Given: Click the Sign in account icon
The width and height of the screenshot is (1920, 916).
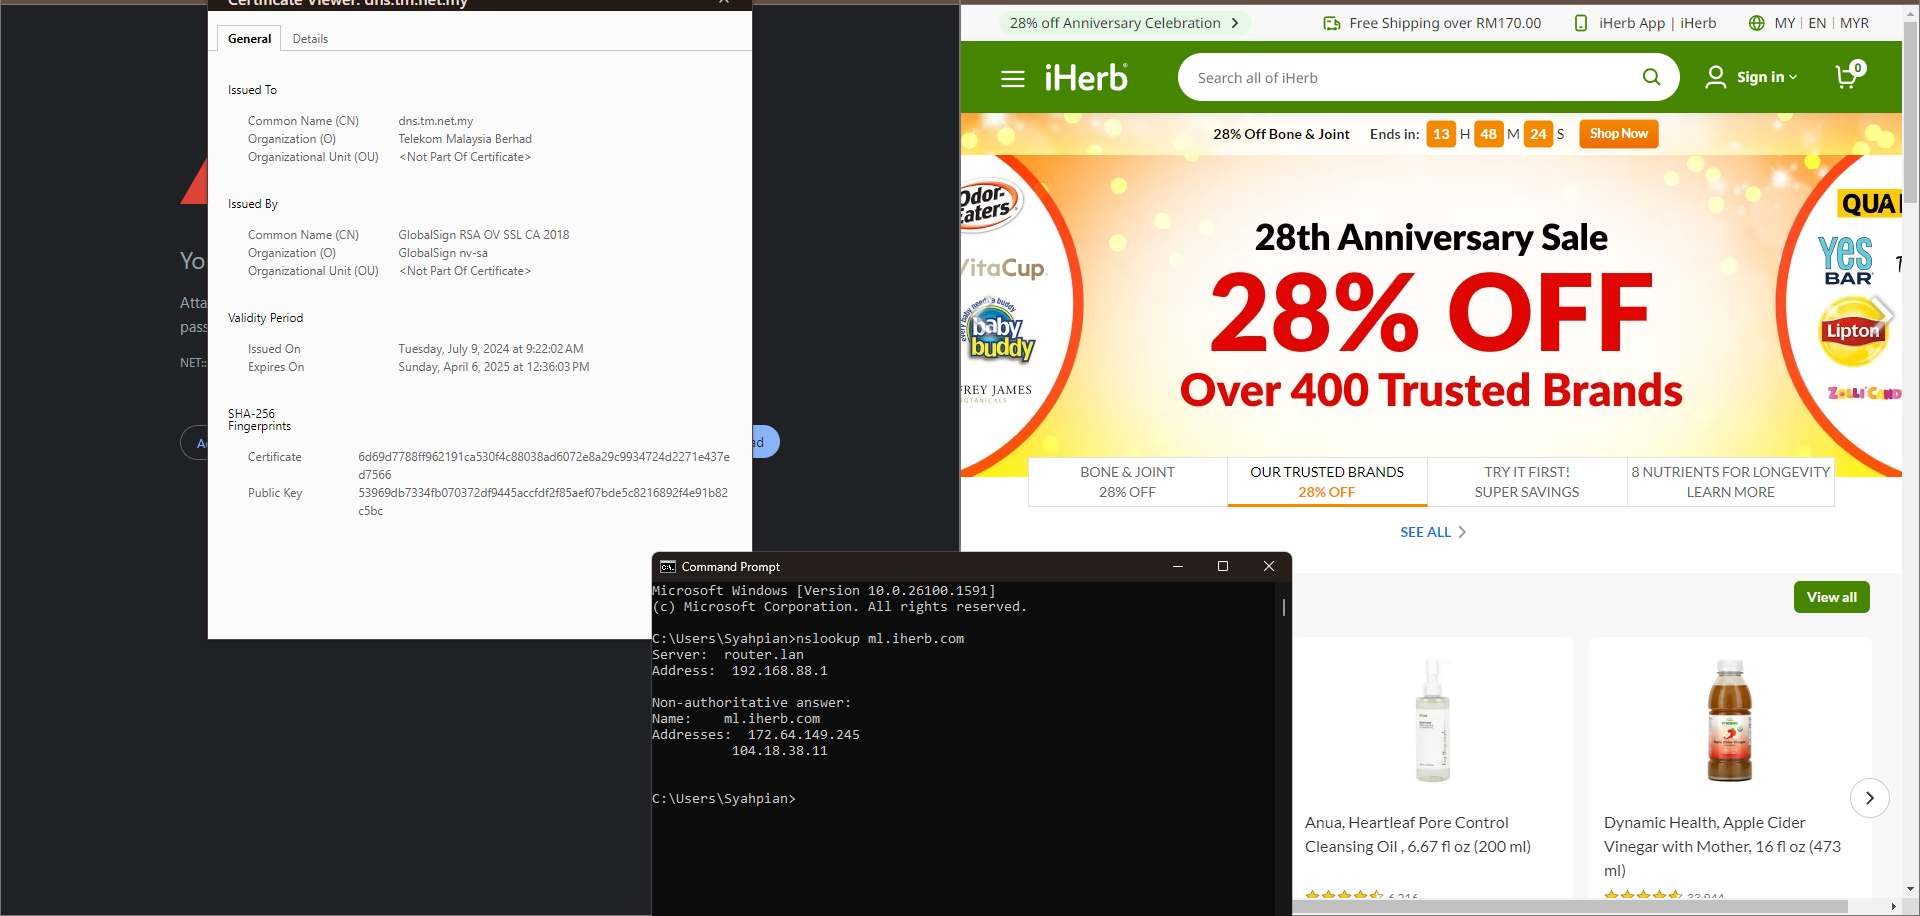Looking at the screenshot, I should point(1716,77).
